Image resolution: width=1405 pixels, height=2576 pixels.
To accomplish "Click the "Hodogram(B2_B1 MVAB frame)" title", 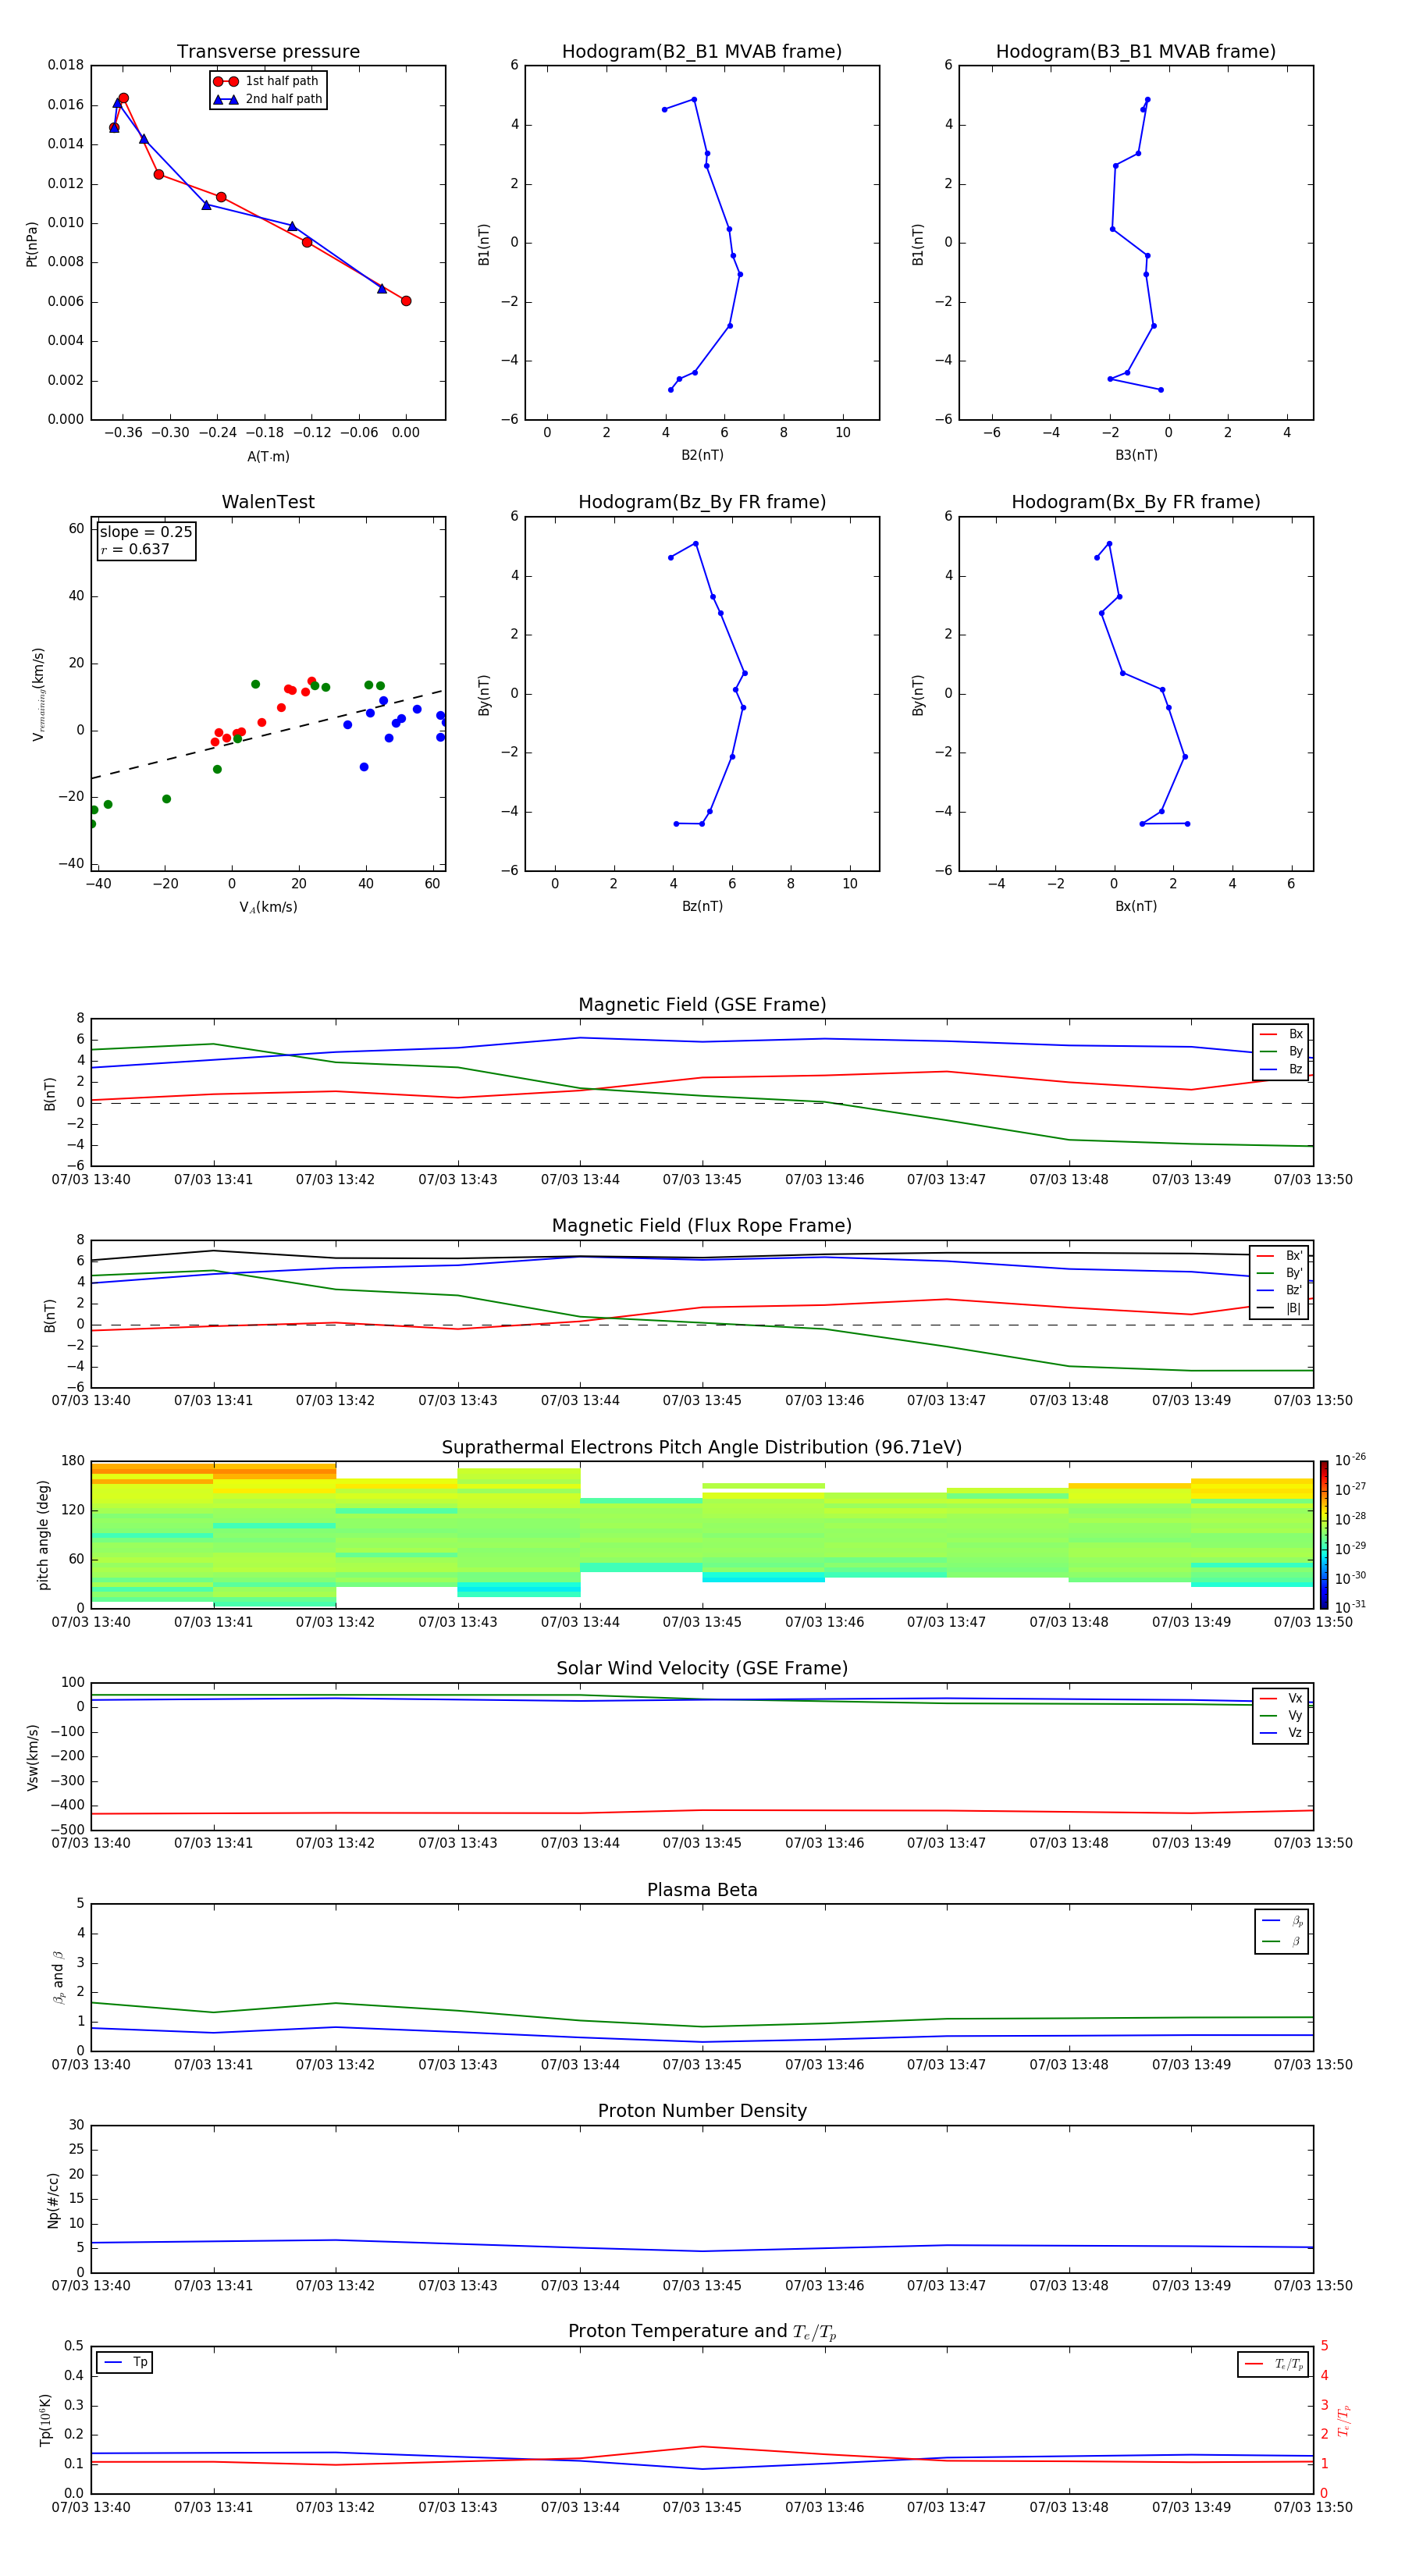I will coord(702,52).
